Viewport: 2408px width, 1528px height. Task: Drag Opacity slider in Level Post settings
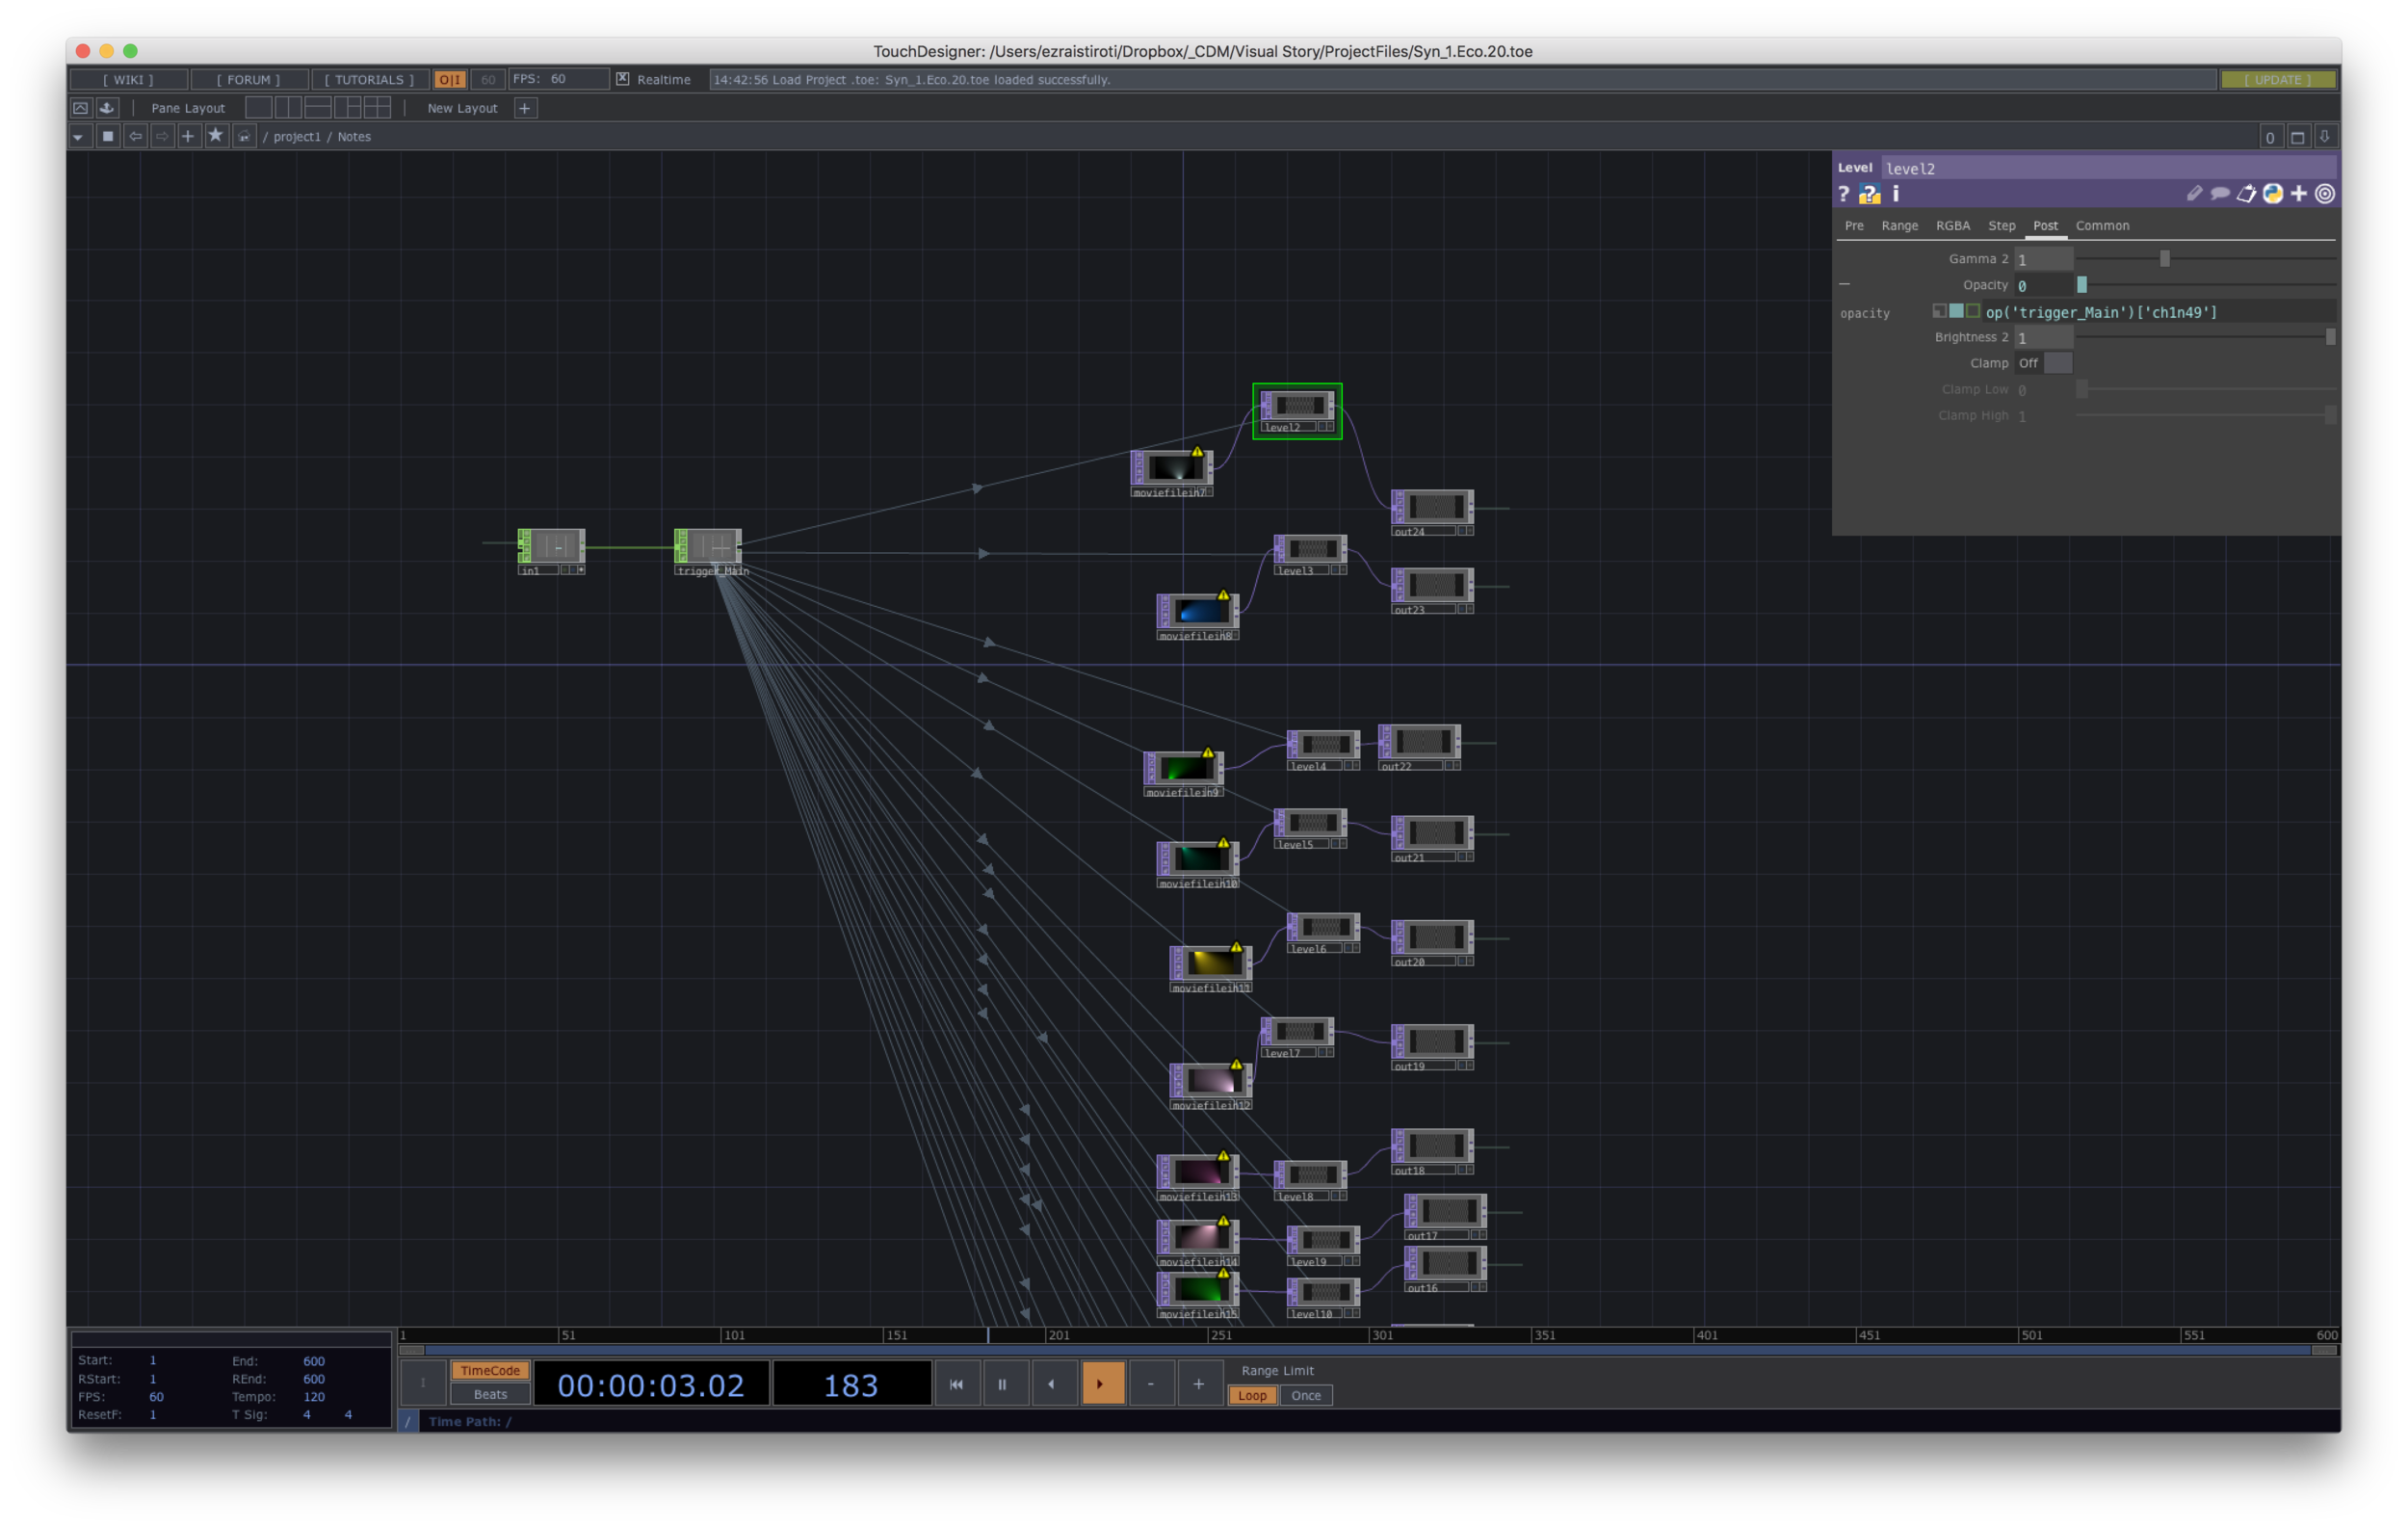[2080, 286]
